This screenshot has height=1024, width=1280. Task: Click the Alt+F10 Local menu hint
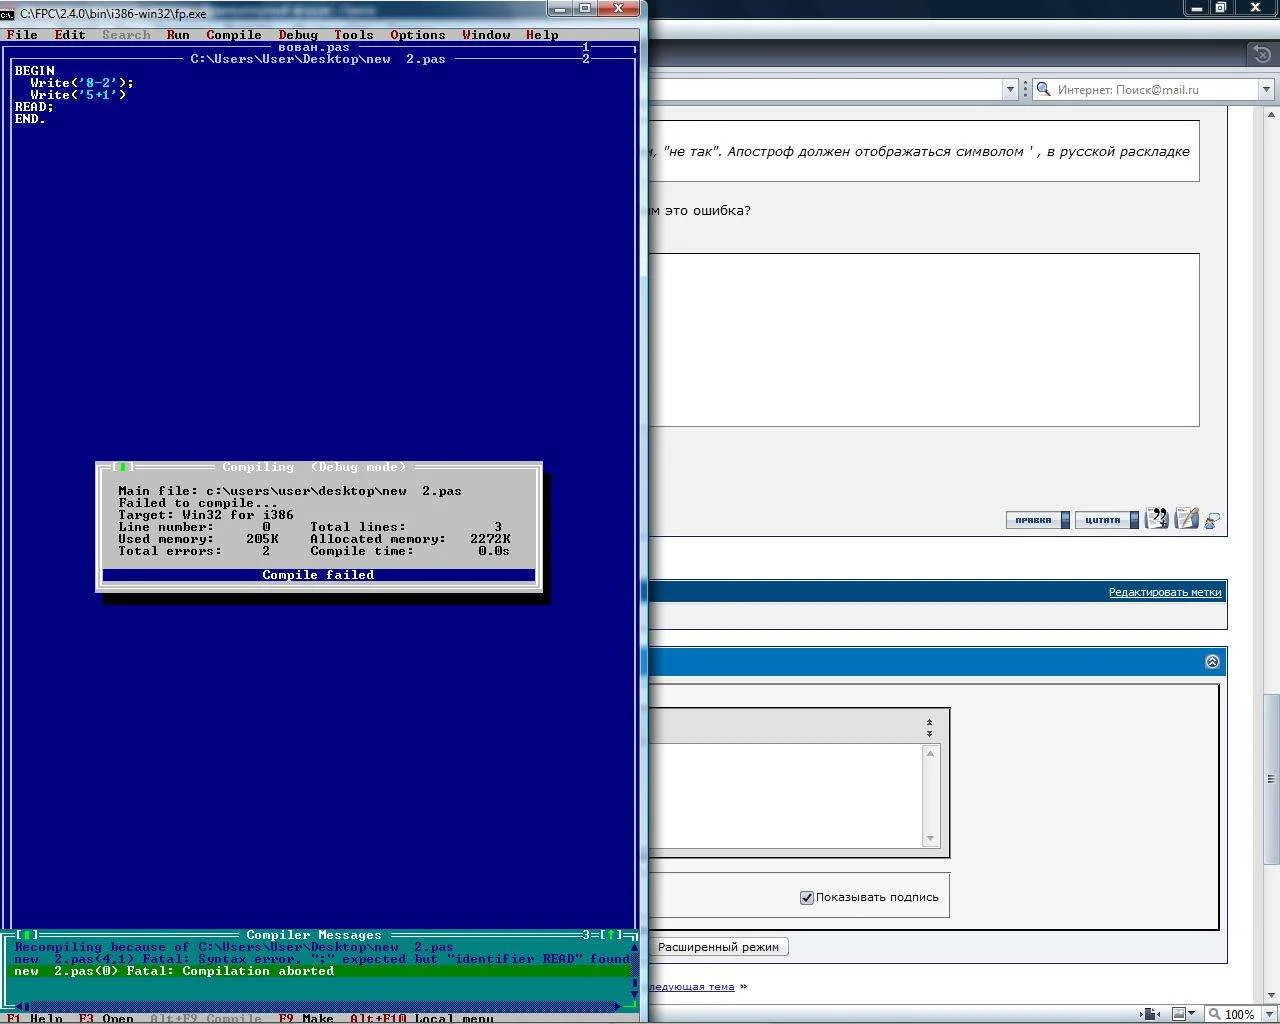(x=422, y=1018)
